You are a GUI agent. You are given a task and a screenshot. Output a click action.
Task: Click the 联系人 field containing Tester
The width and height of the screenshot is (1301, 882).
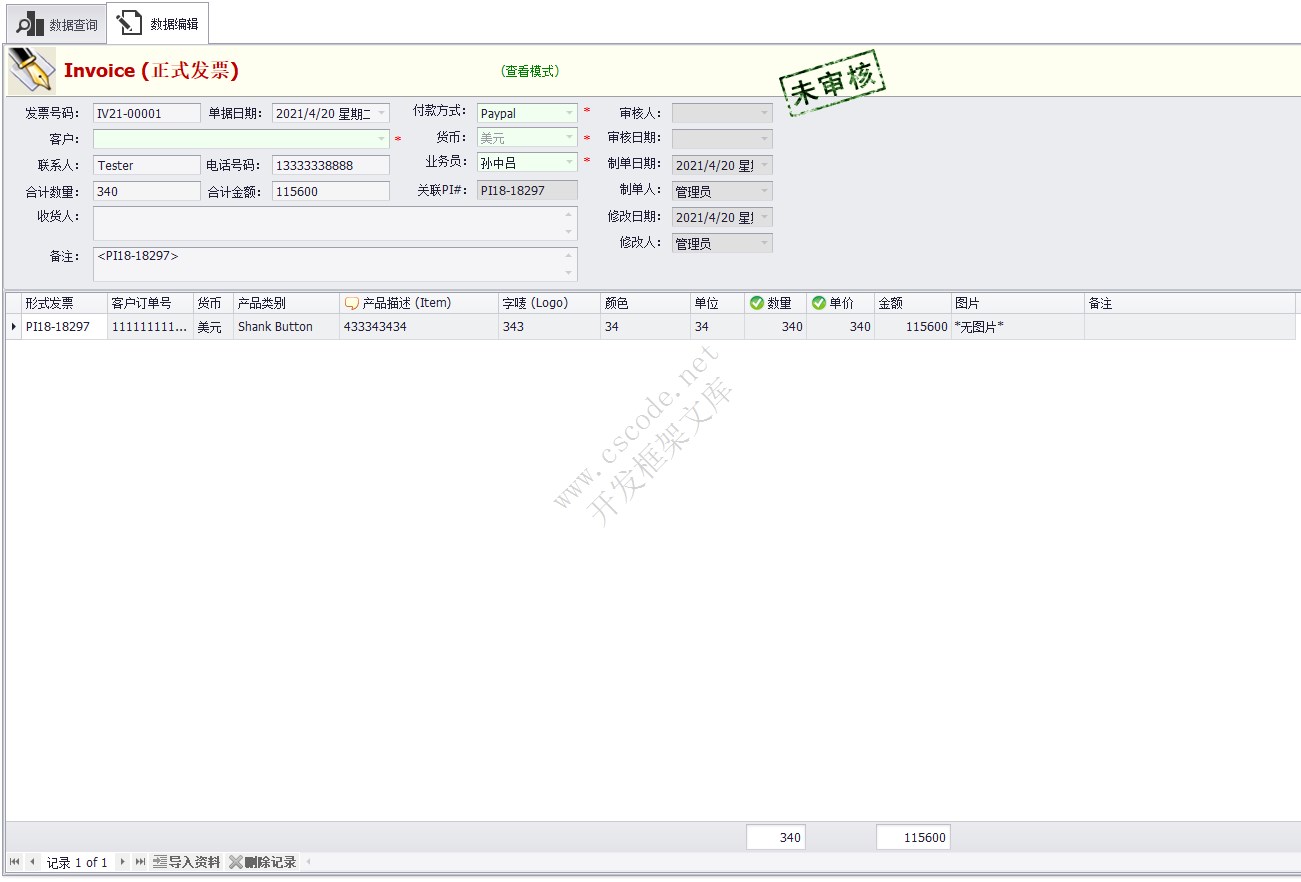tap(147, 166)
